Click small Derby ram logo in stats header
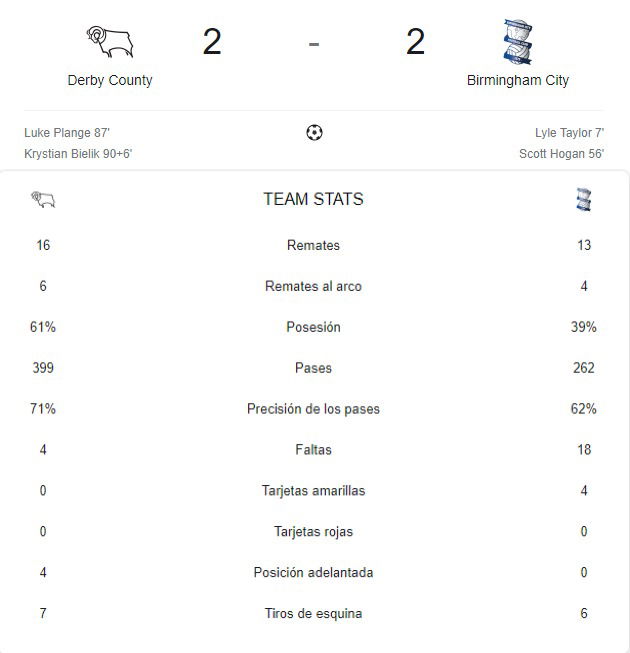This screenshot has height=653, width=630. (x=43, y=199)
